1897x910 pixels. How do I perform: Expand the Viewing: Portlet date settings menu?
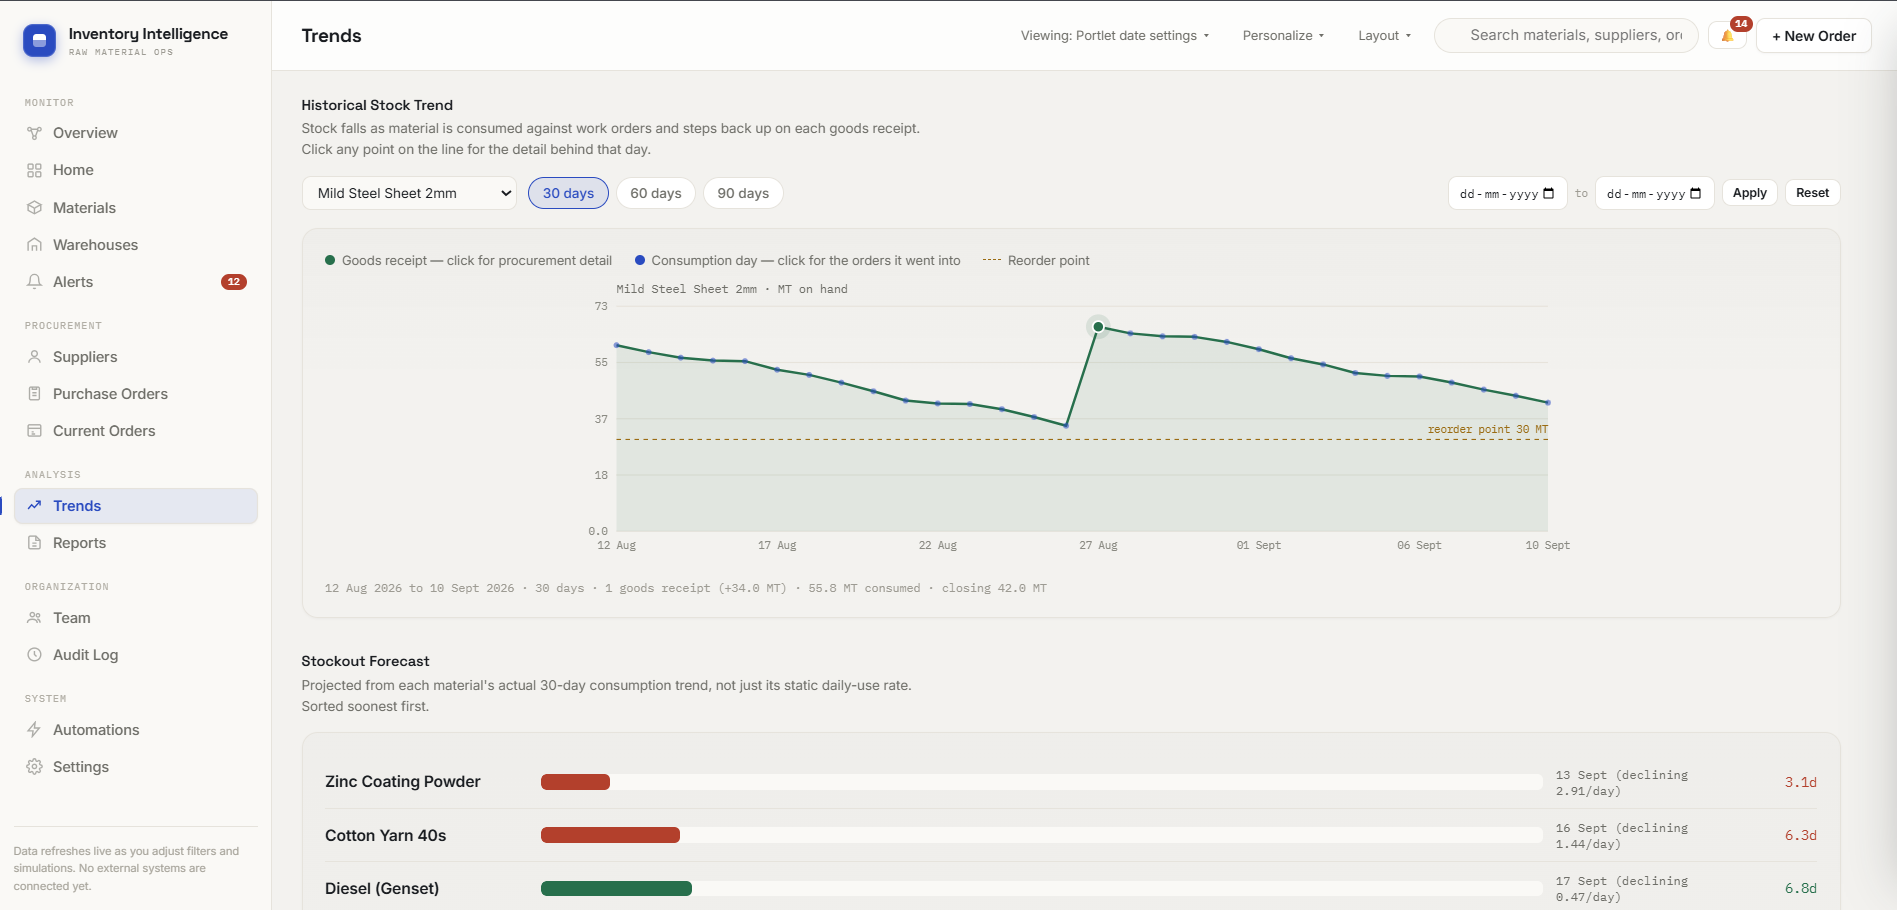[x=1115, y=36]
